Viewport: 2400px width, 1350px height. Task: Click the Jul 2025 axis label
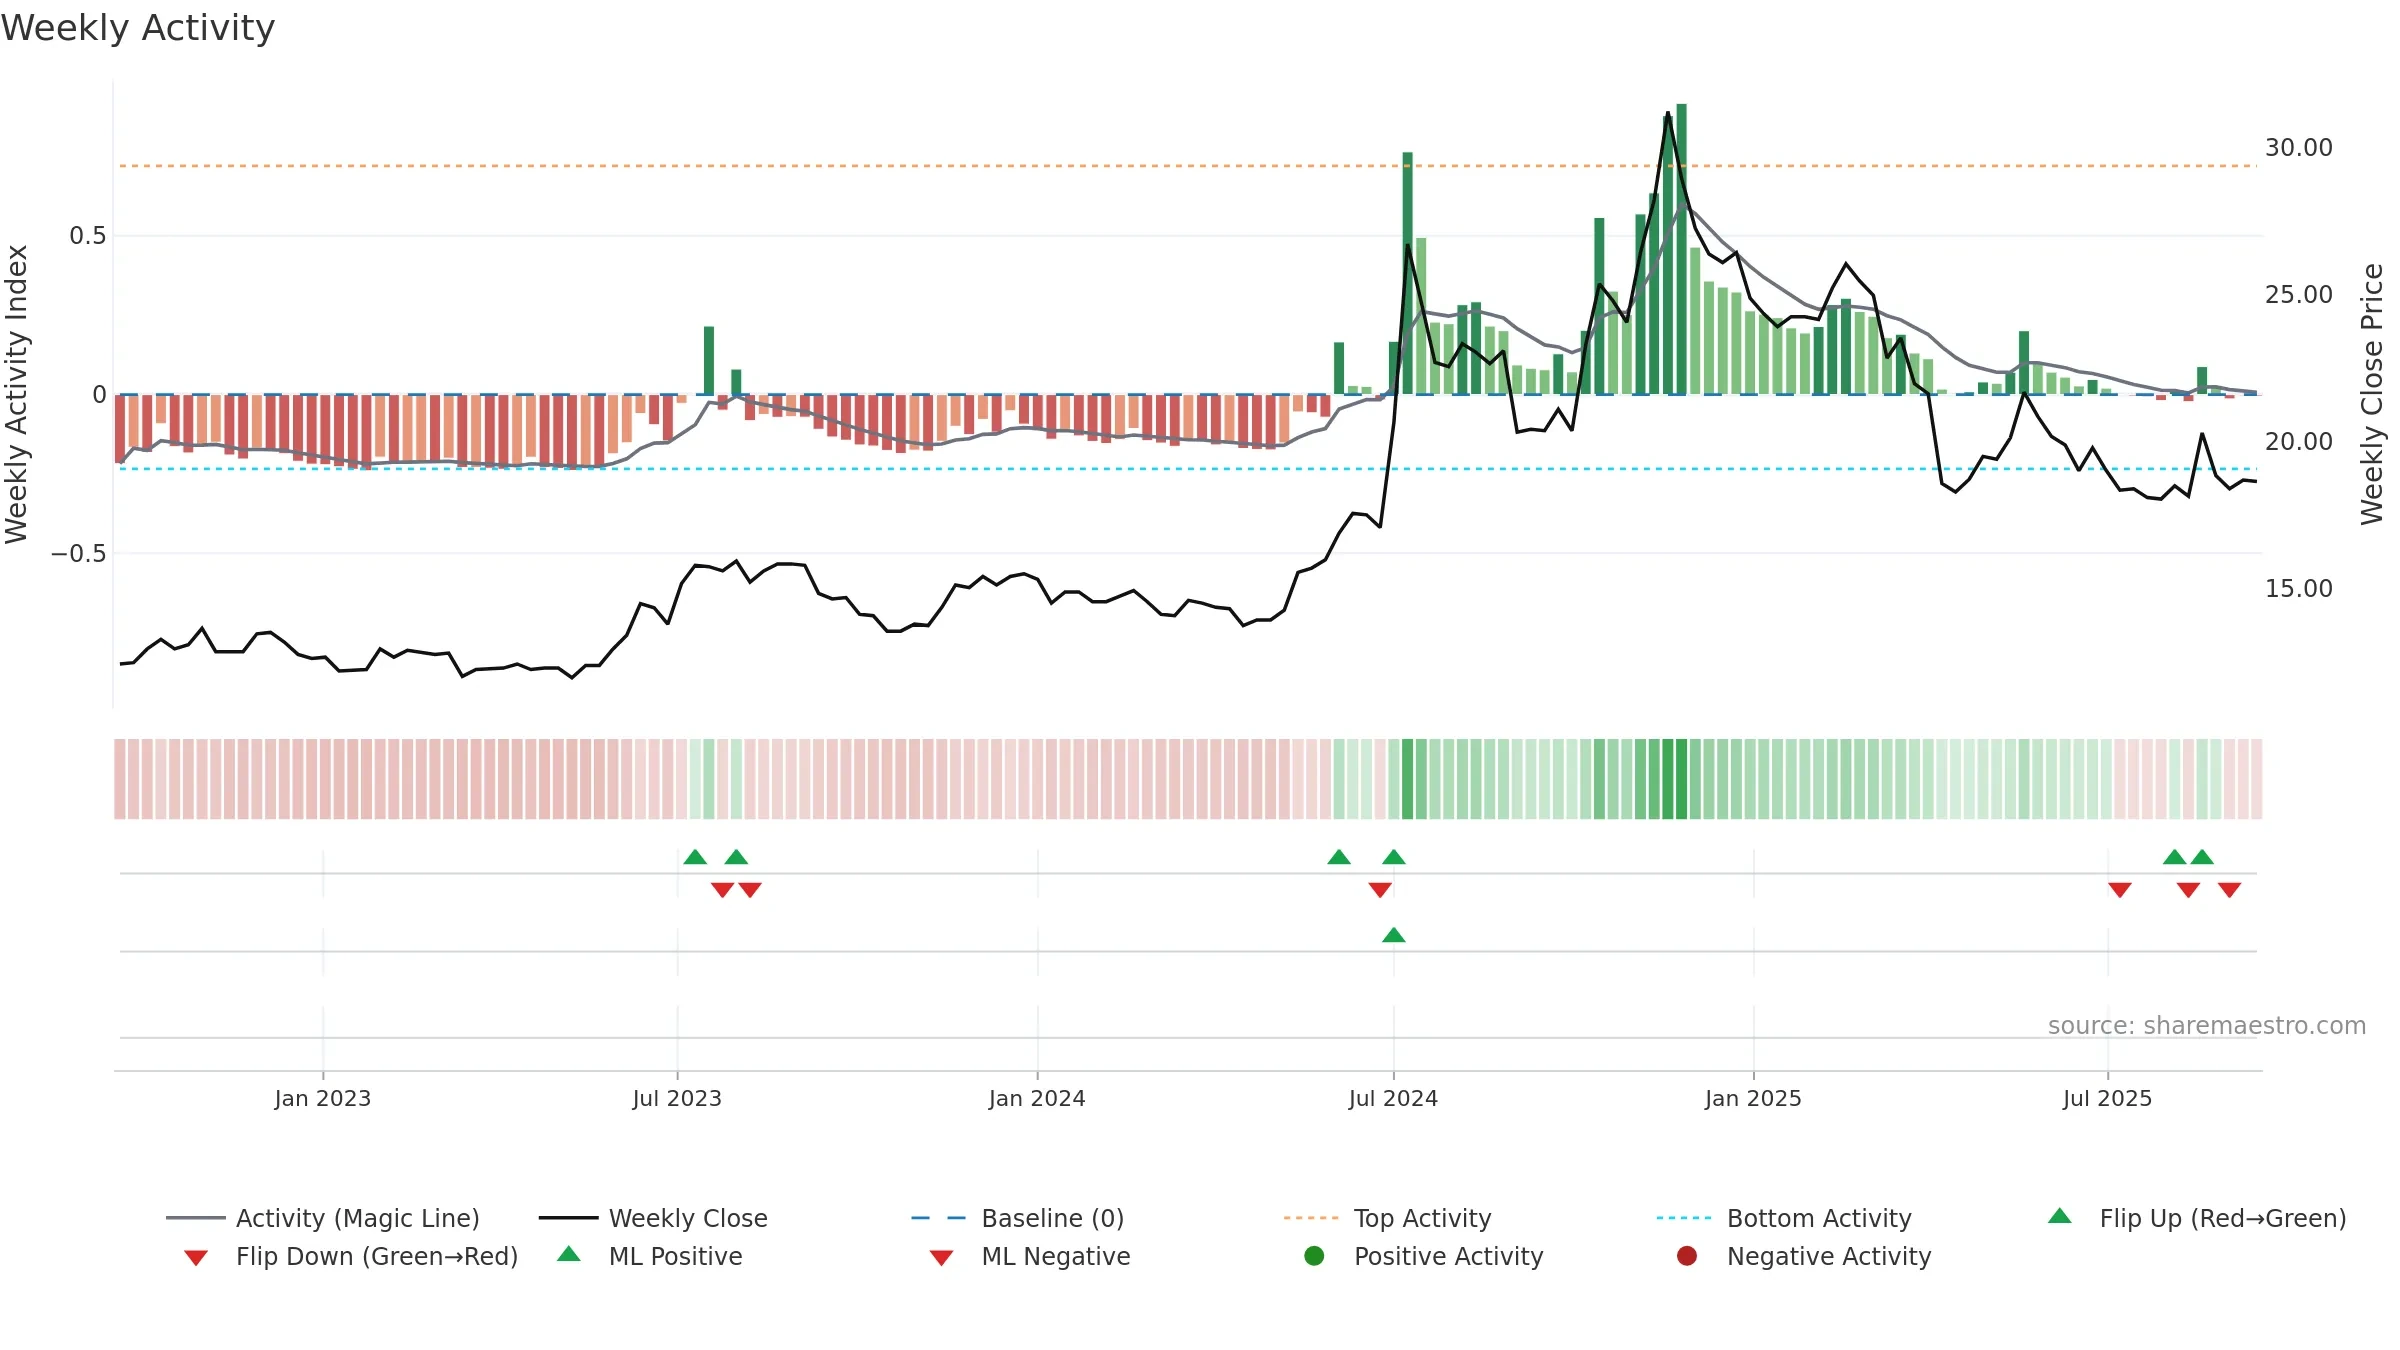coord(2107,1098)
